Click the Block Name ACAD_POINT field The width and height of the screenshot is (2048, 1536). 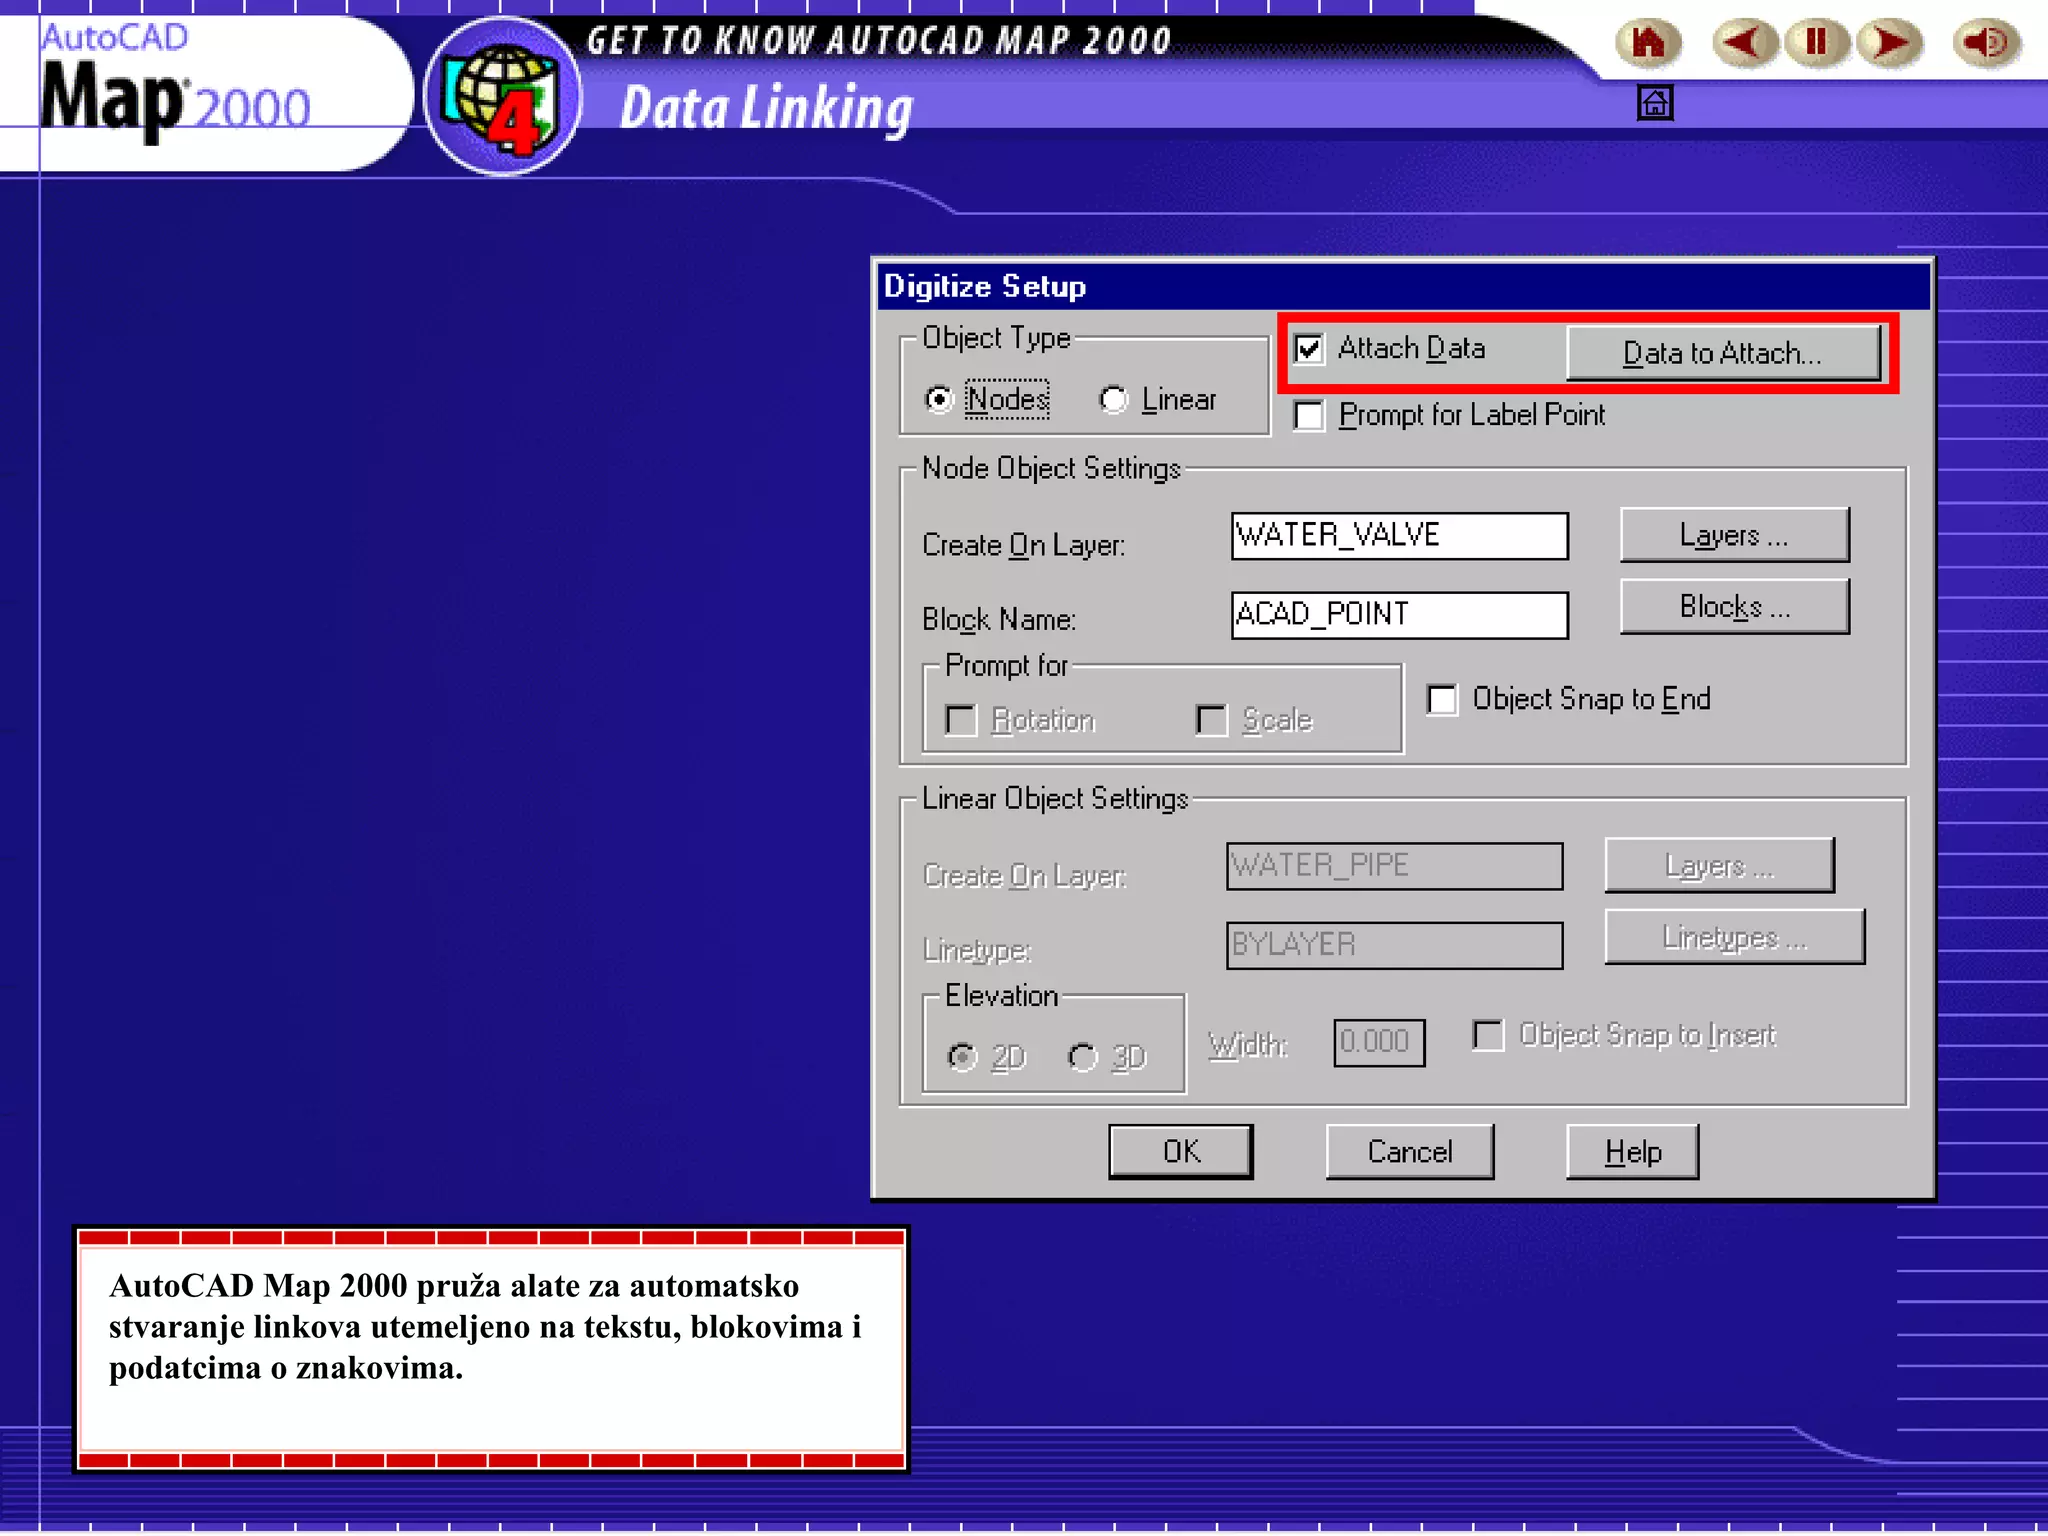1398,614
